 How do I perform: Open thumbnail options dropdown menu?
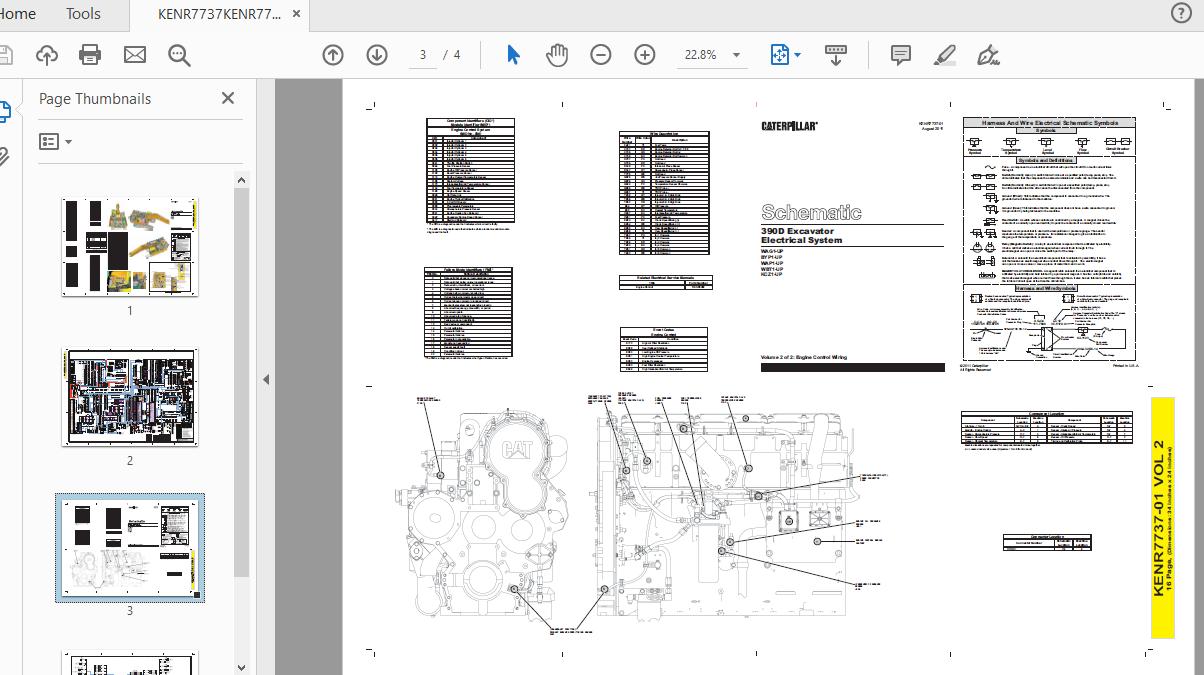click(x=56, y=142)
